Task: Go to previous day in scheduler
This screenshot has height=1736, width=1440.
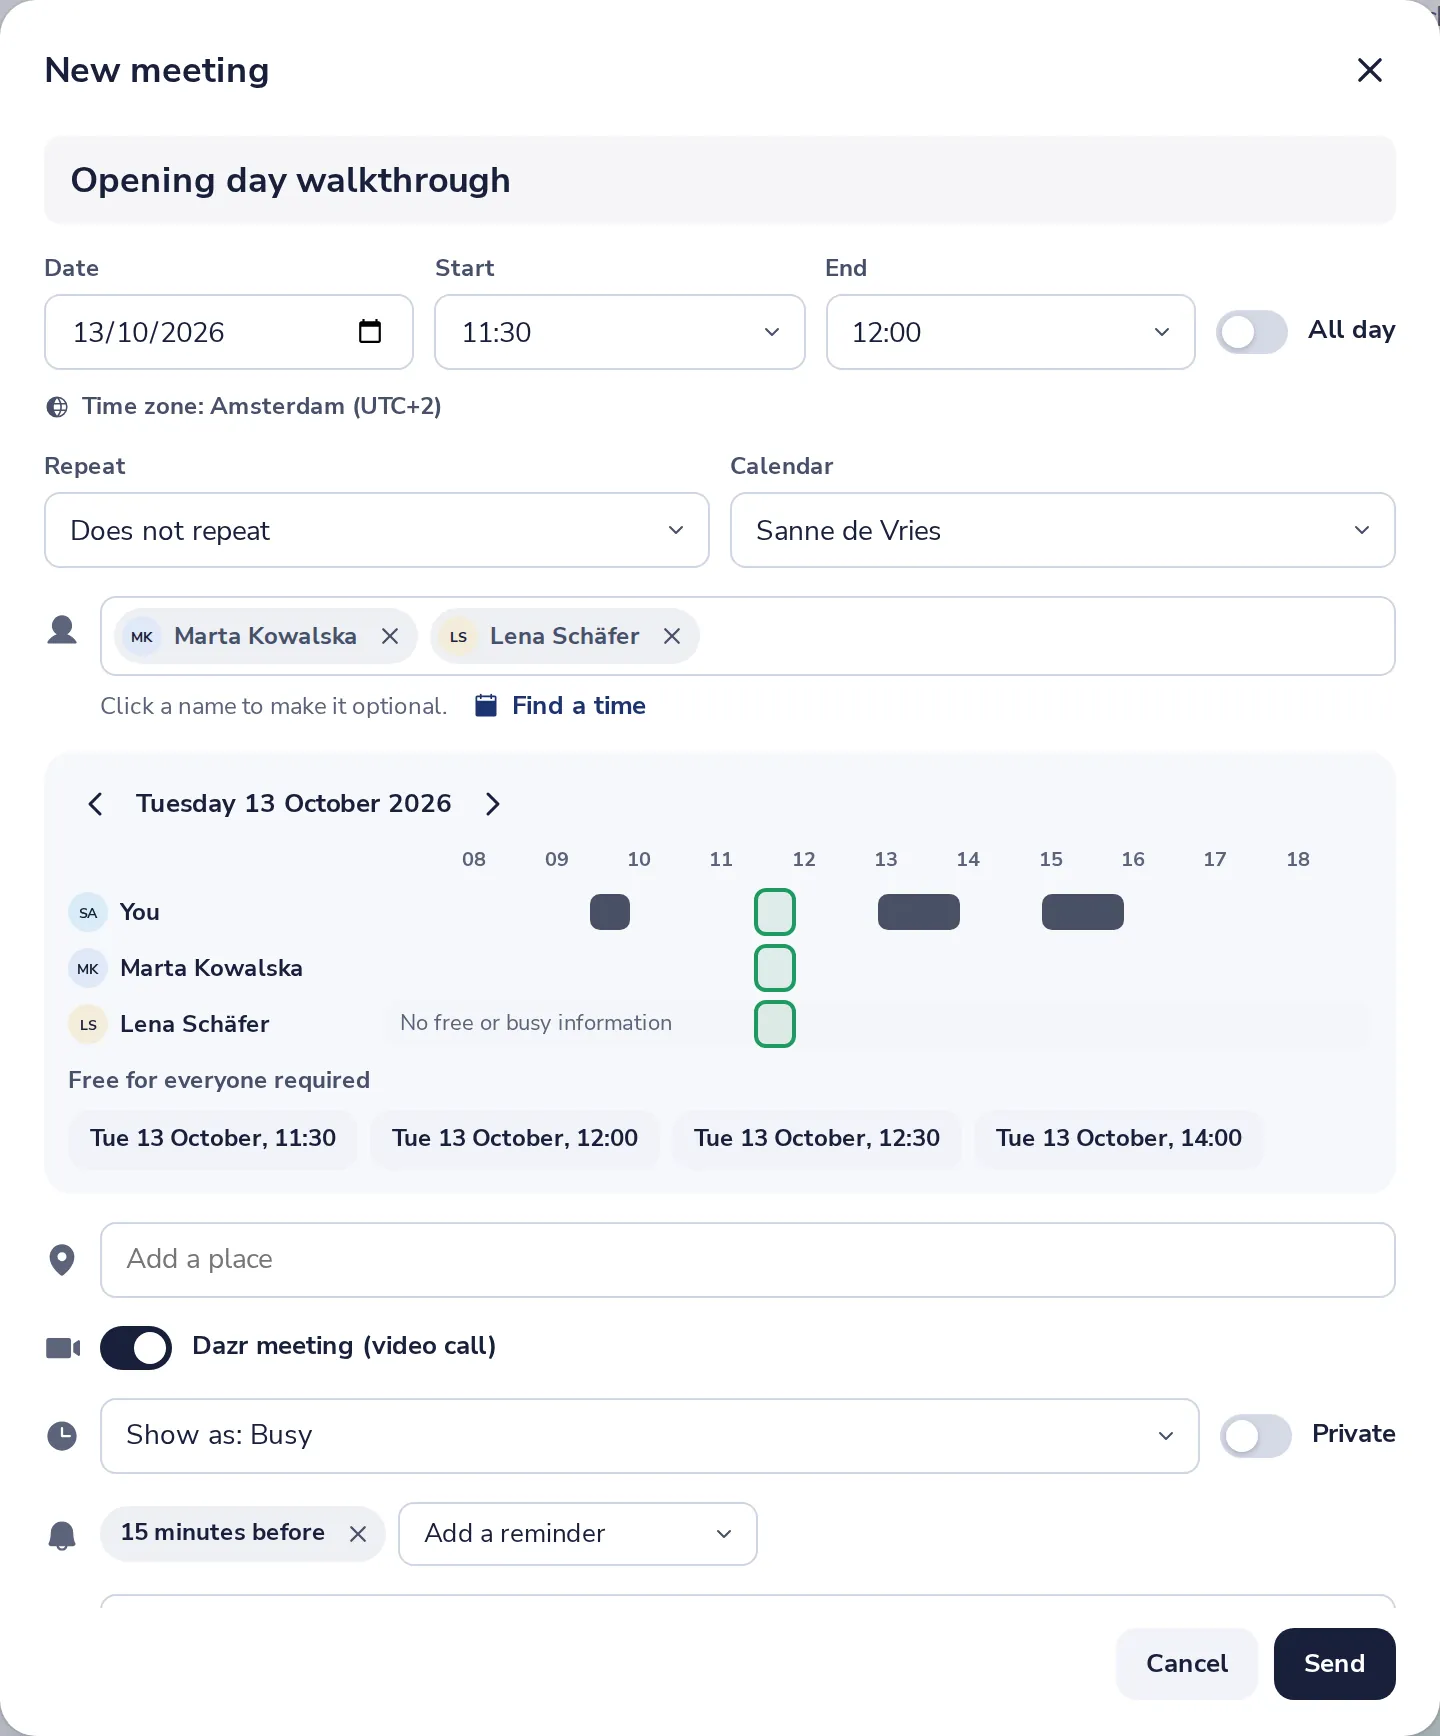Action: pyautogui.click(x=95, y=804)
